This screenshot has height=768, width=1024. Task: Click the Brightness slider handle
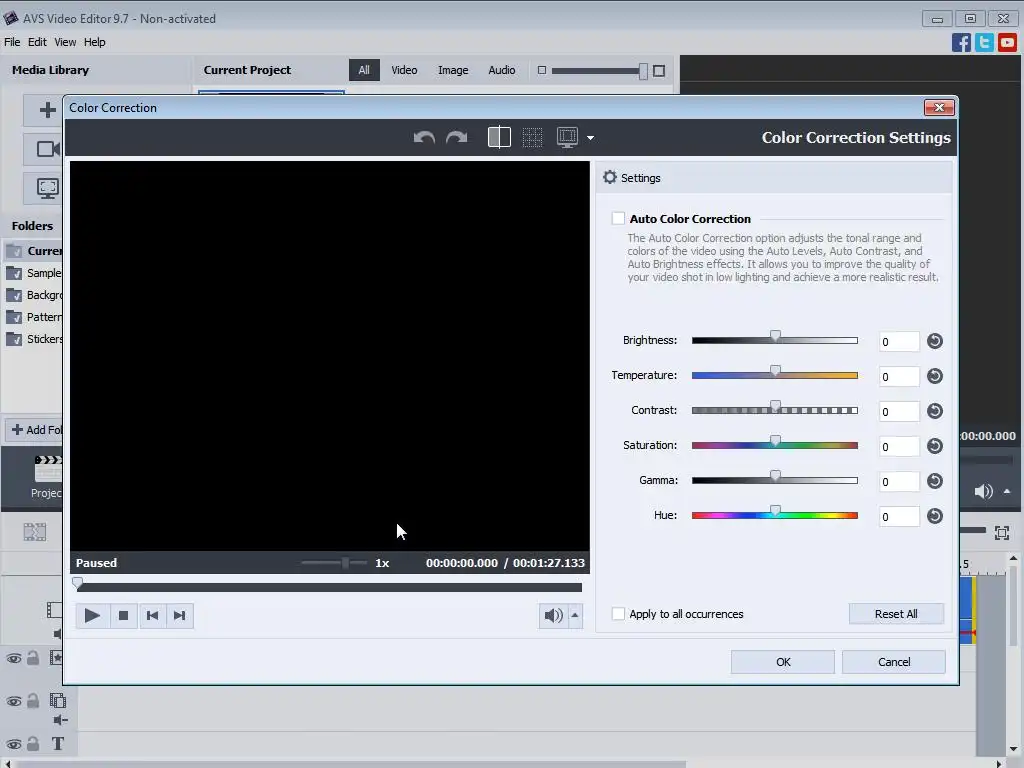tap(775, 336)
